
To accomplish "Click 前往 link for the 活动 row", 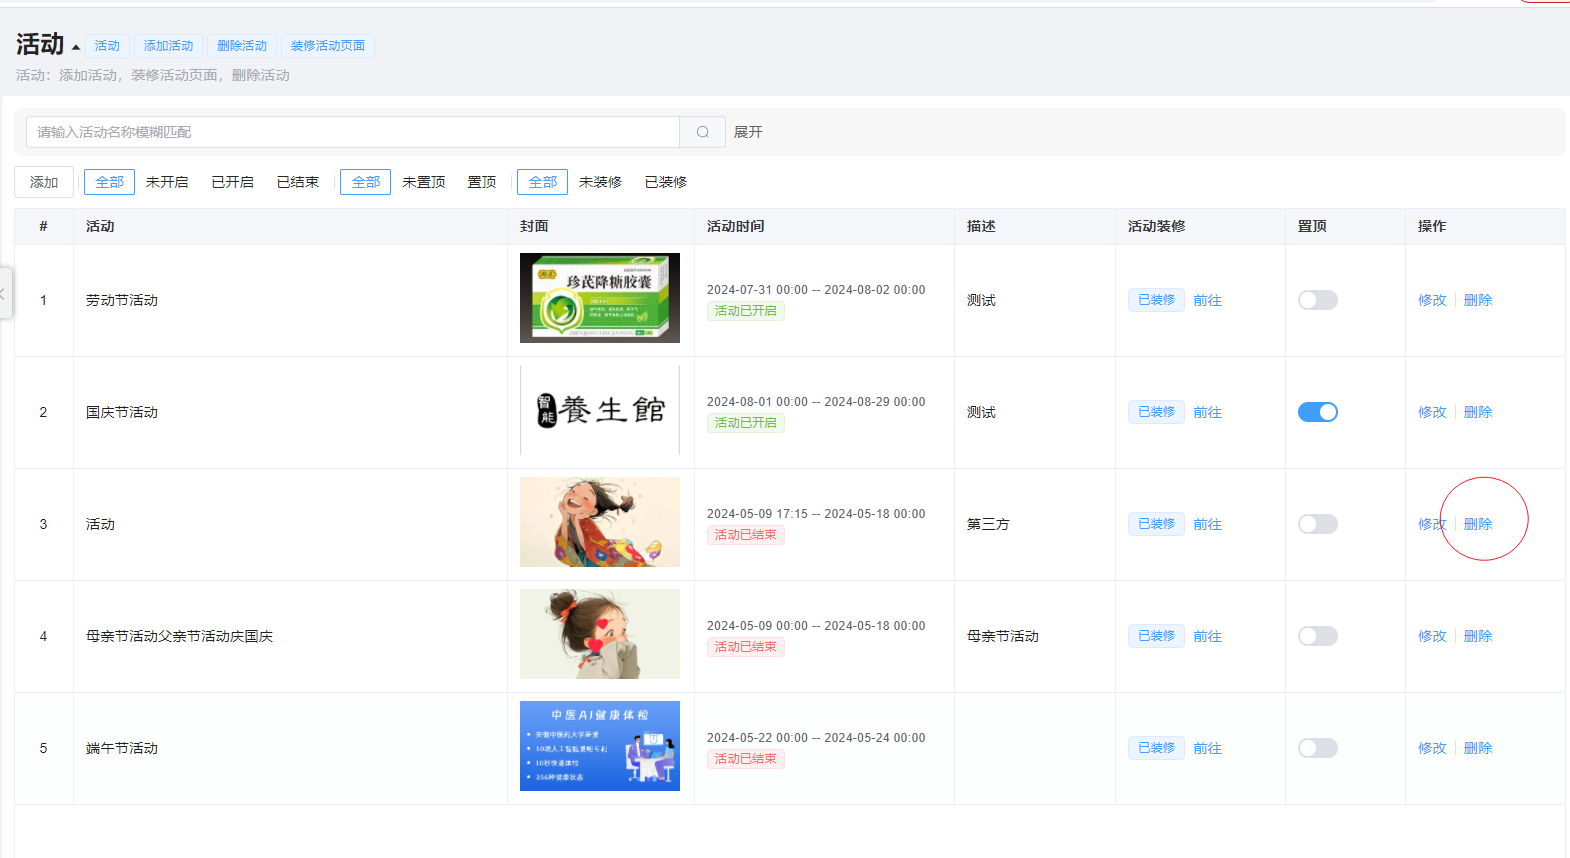I will tap(1207, 524).
